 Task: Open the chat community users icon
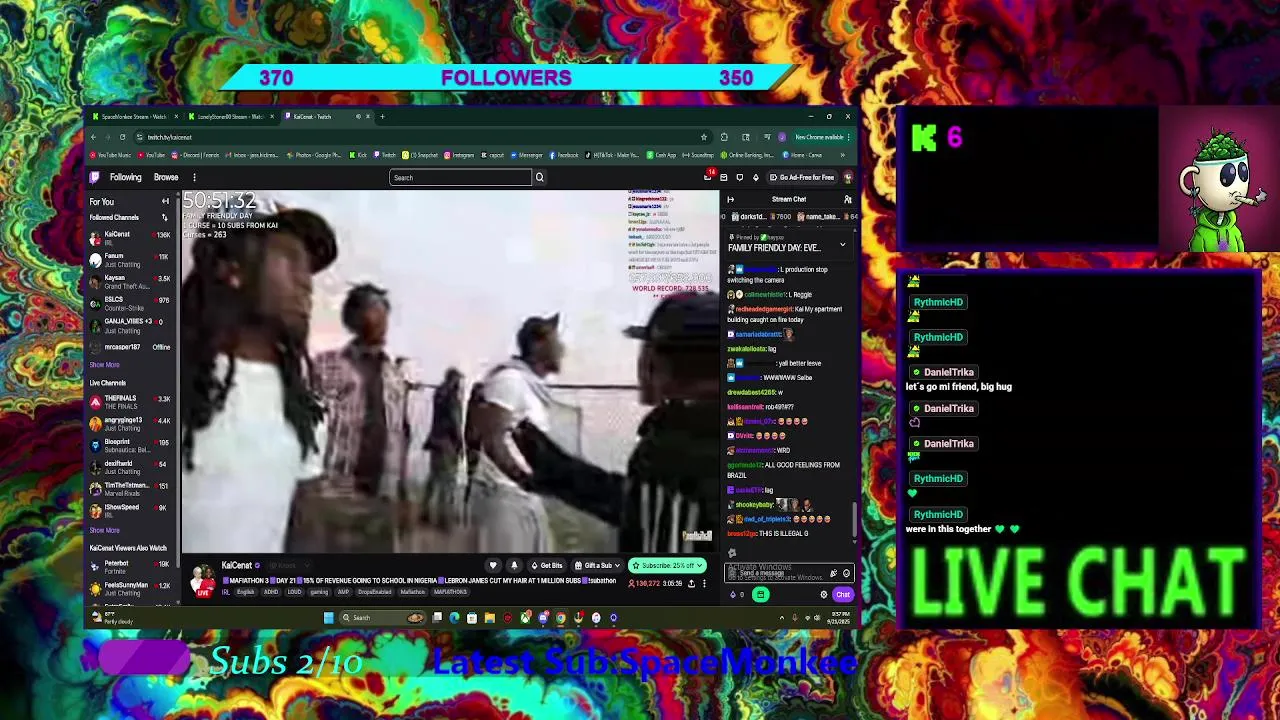(x=847, y=199)
